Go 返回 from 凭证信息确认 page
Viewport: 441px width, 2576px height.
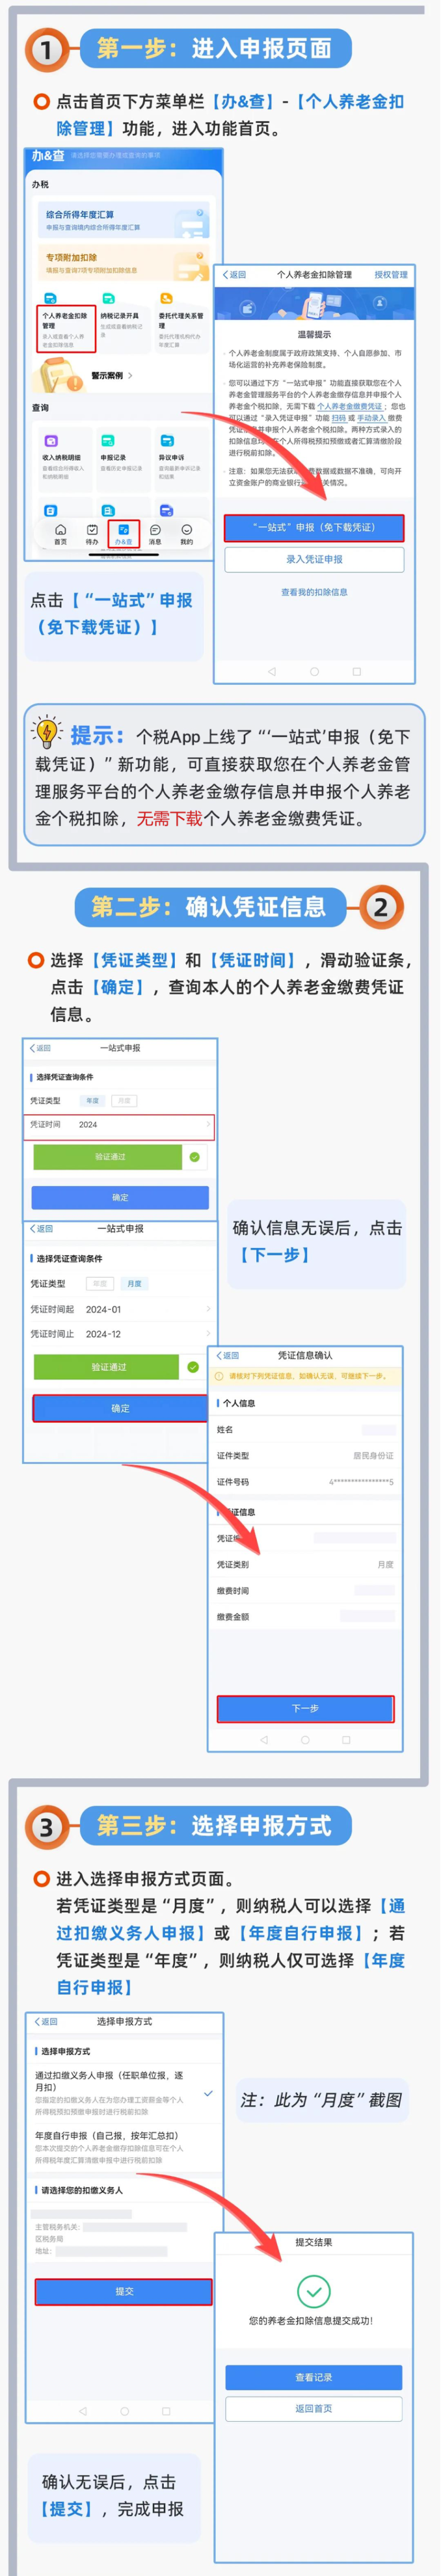(228, 1356)
